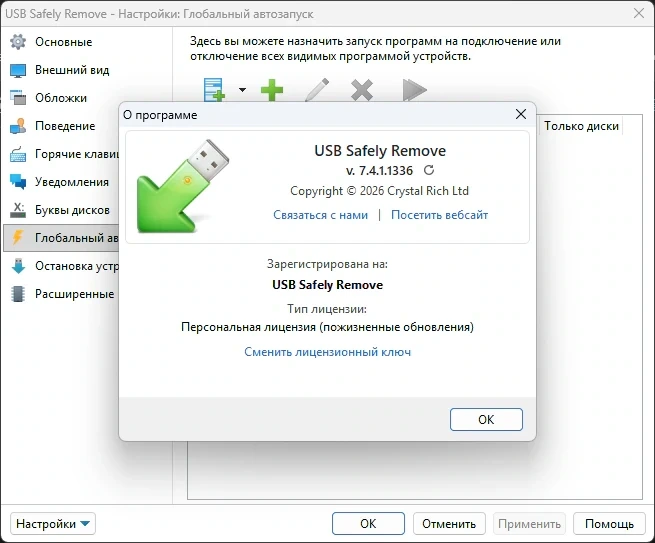Click the version text v. 7.4.1.1336
This screenshot has height=543, width=655.
pos(379,170)
